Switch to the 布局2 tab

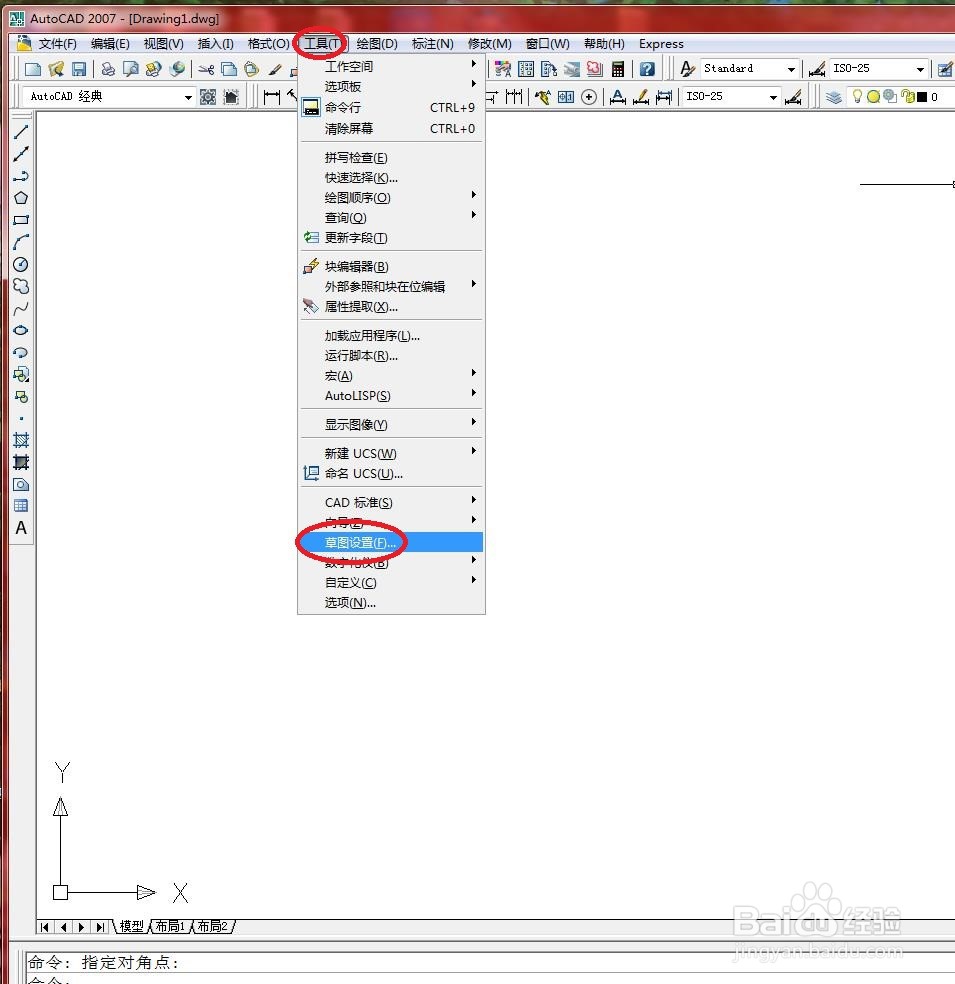tap(213, 926)
